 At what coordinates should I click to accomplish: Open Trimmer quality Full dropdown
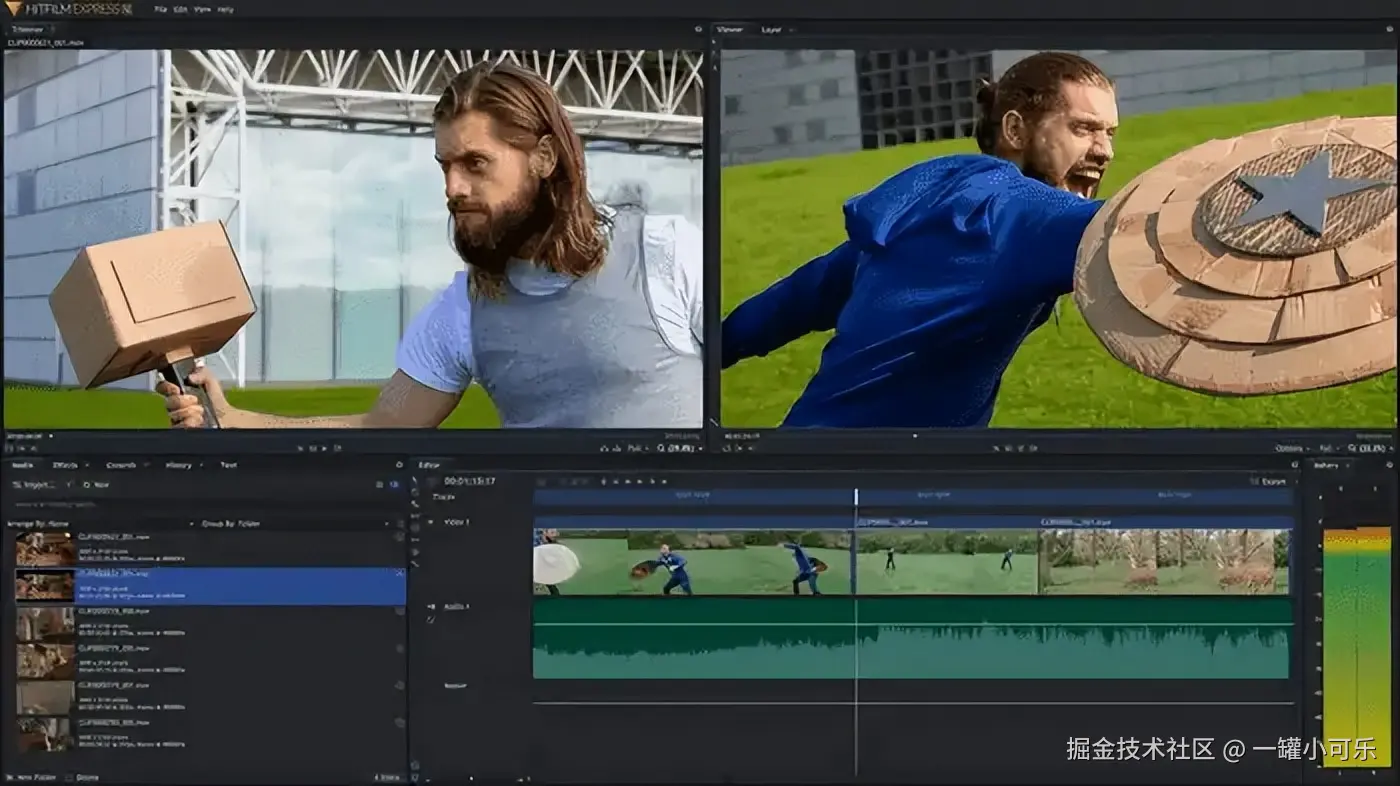click(x=638, y=448)
